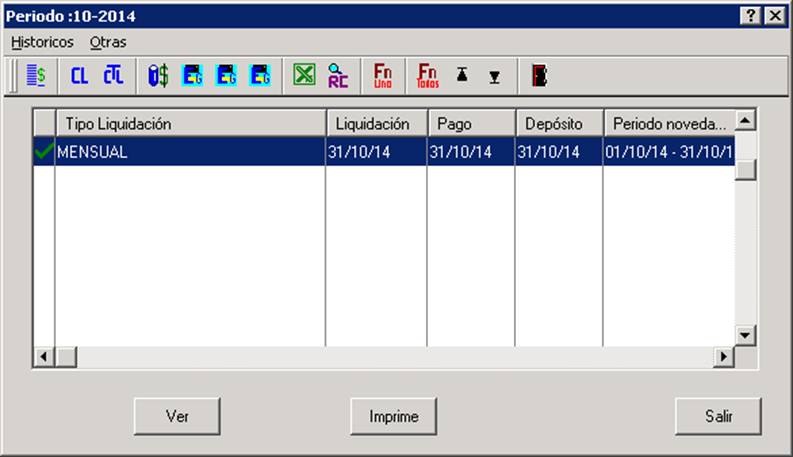Click the magnifier RC icon
793x457 pixels.
[338, 76]
